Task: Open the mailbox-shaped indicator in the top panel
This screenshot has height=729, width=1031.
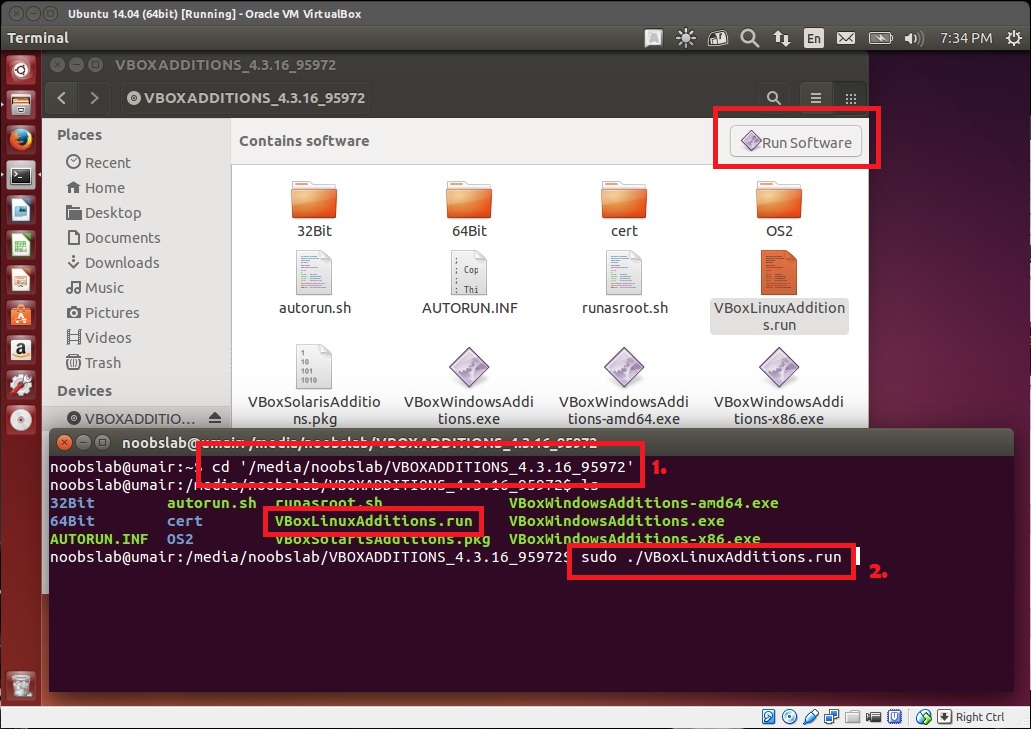Action: click(717, 38)
